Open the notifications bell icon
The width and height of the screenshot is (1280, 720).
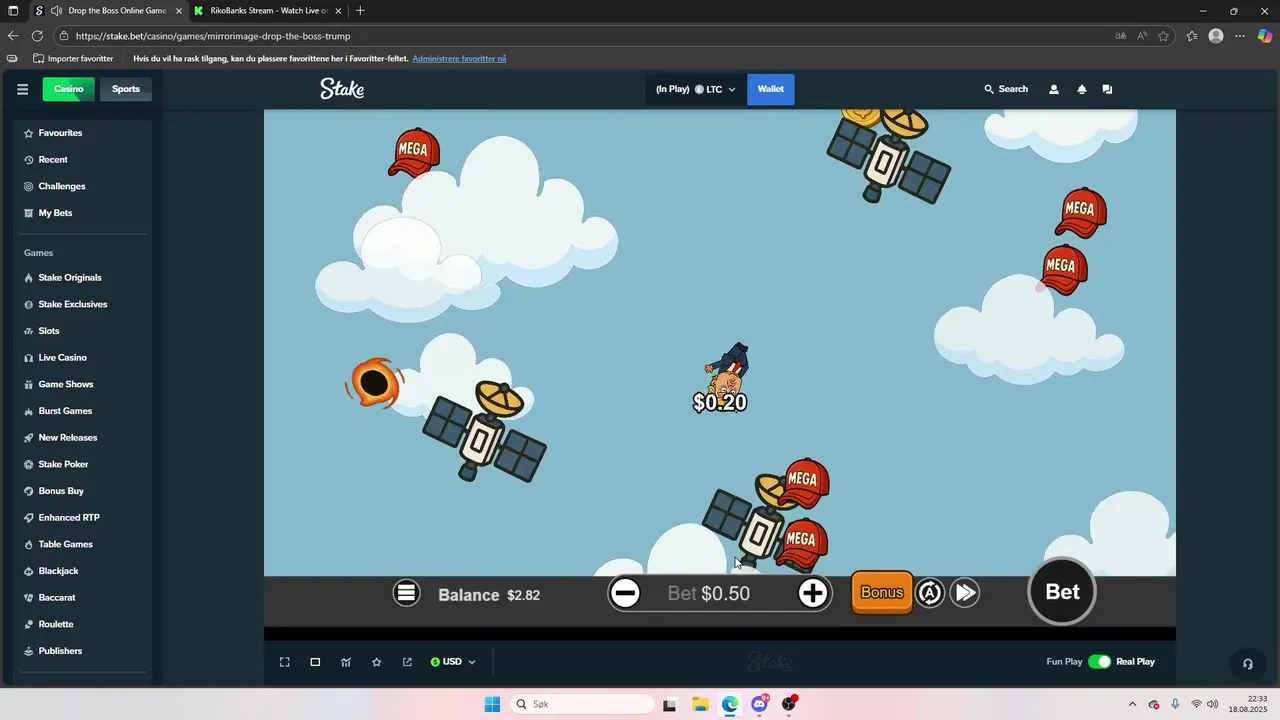click(x=1081, y=89)
